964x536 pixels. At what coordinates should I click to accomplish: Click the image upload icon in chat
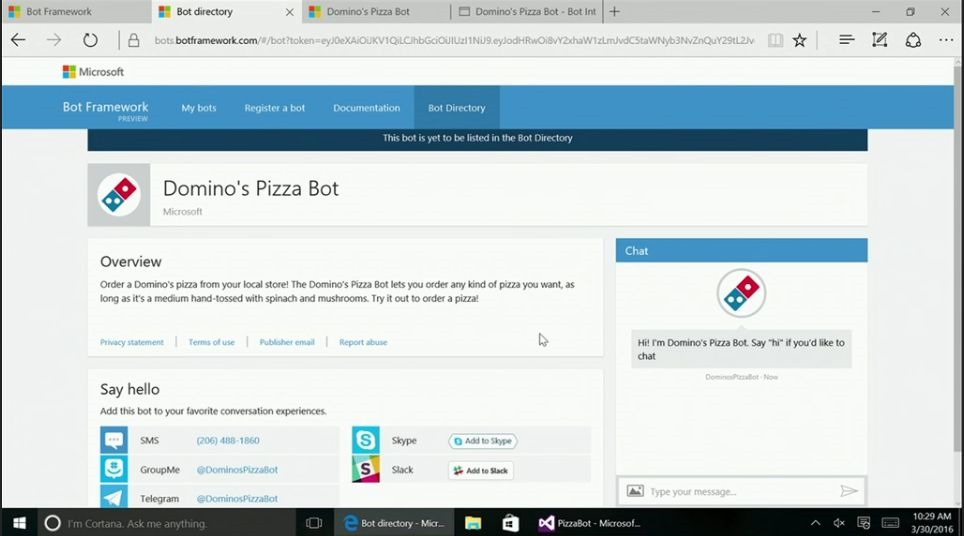[635, 491]
